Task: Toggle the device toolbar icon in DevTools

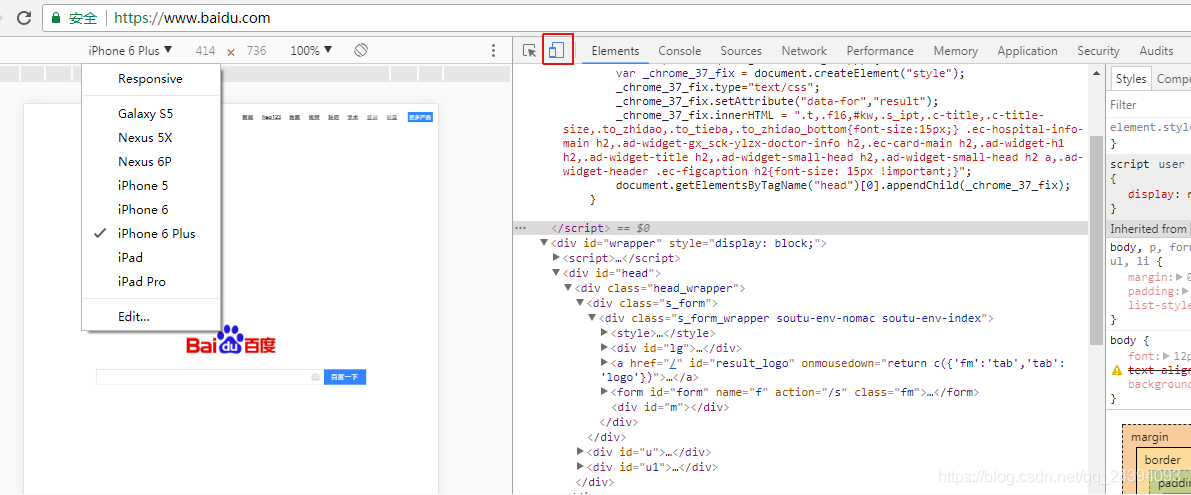Action: [x=557, y=50]
